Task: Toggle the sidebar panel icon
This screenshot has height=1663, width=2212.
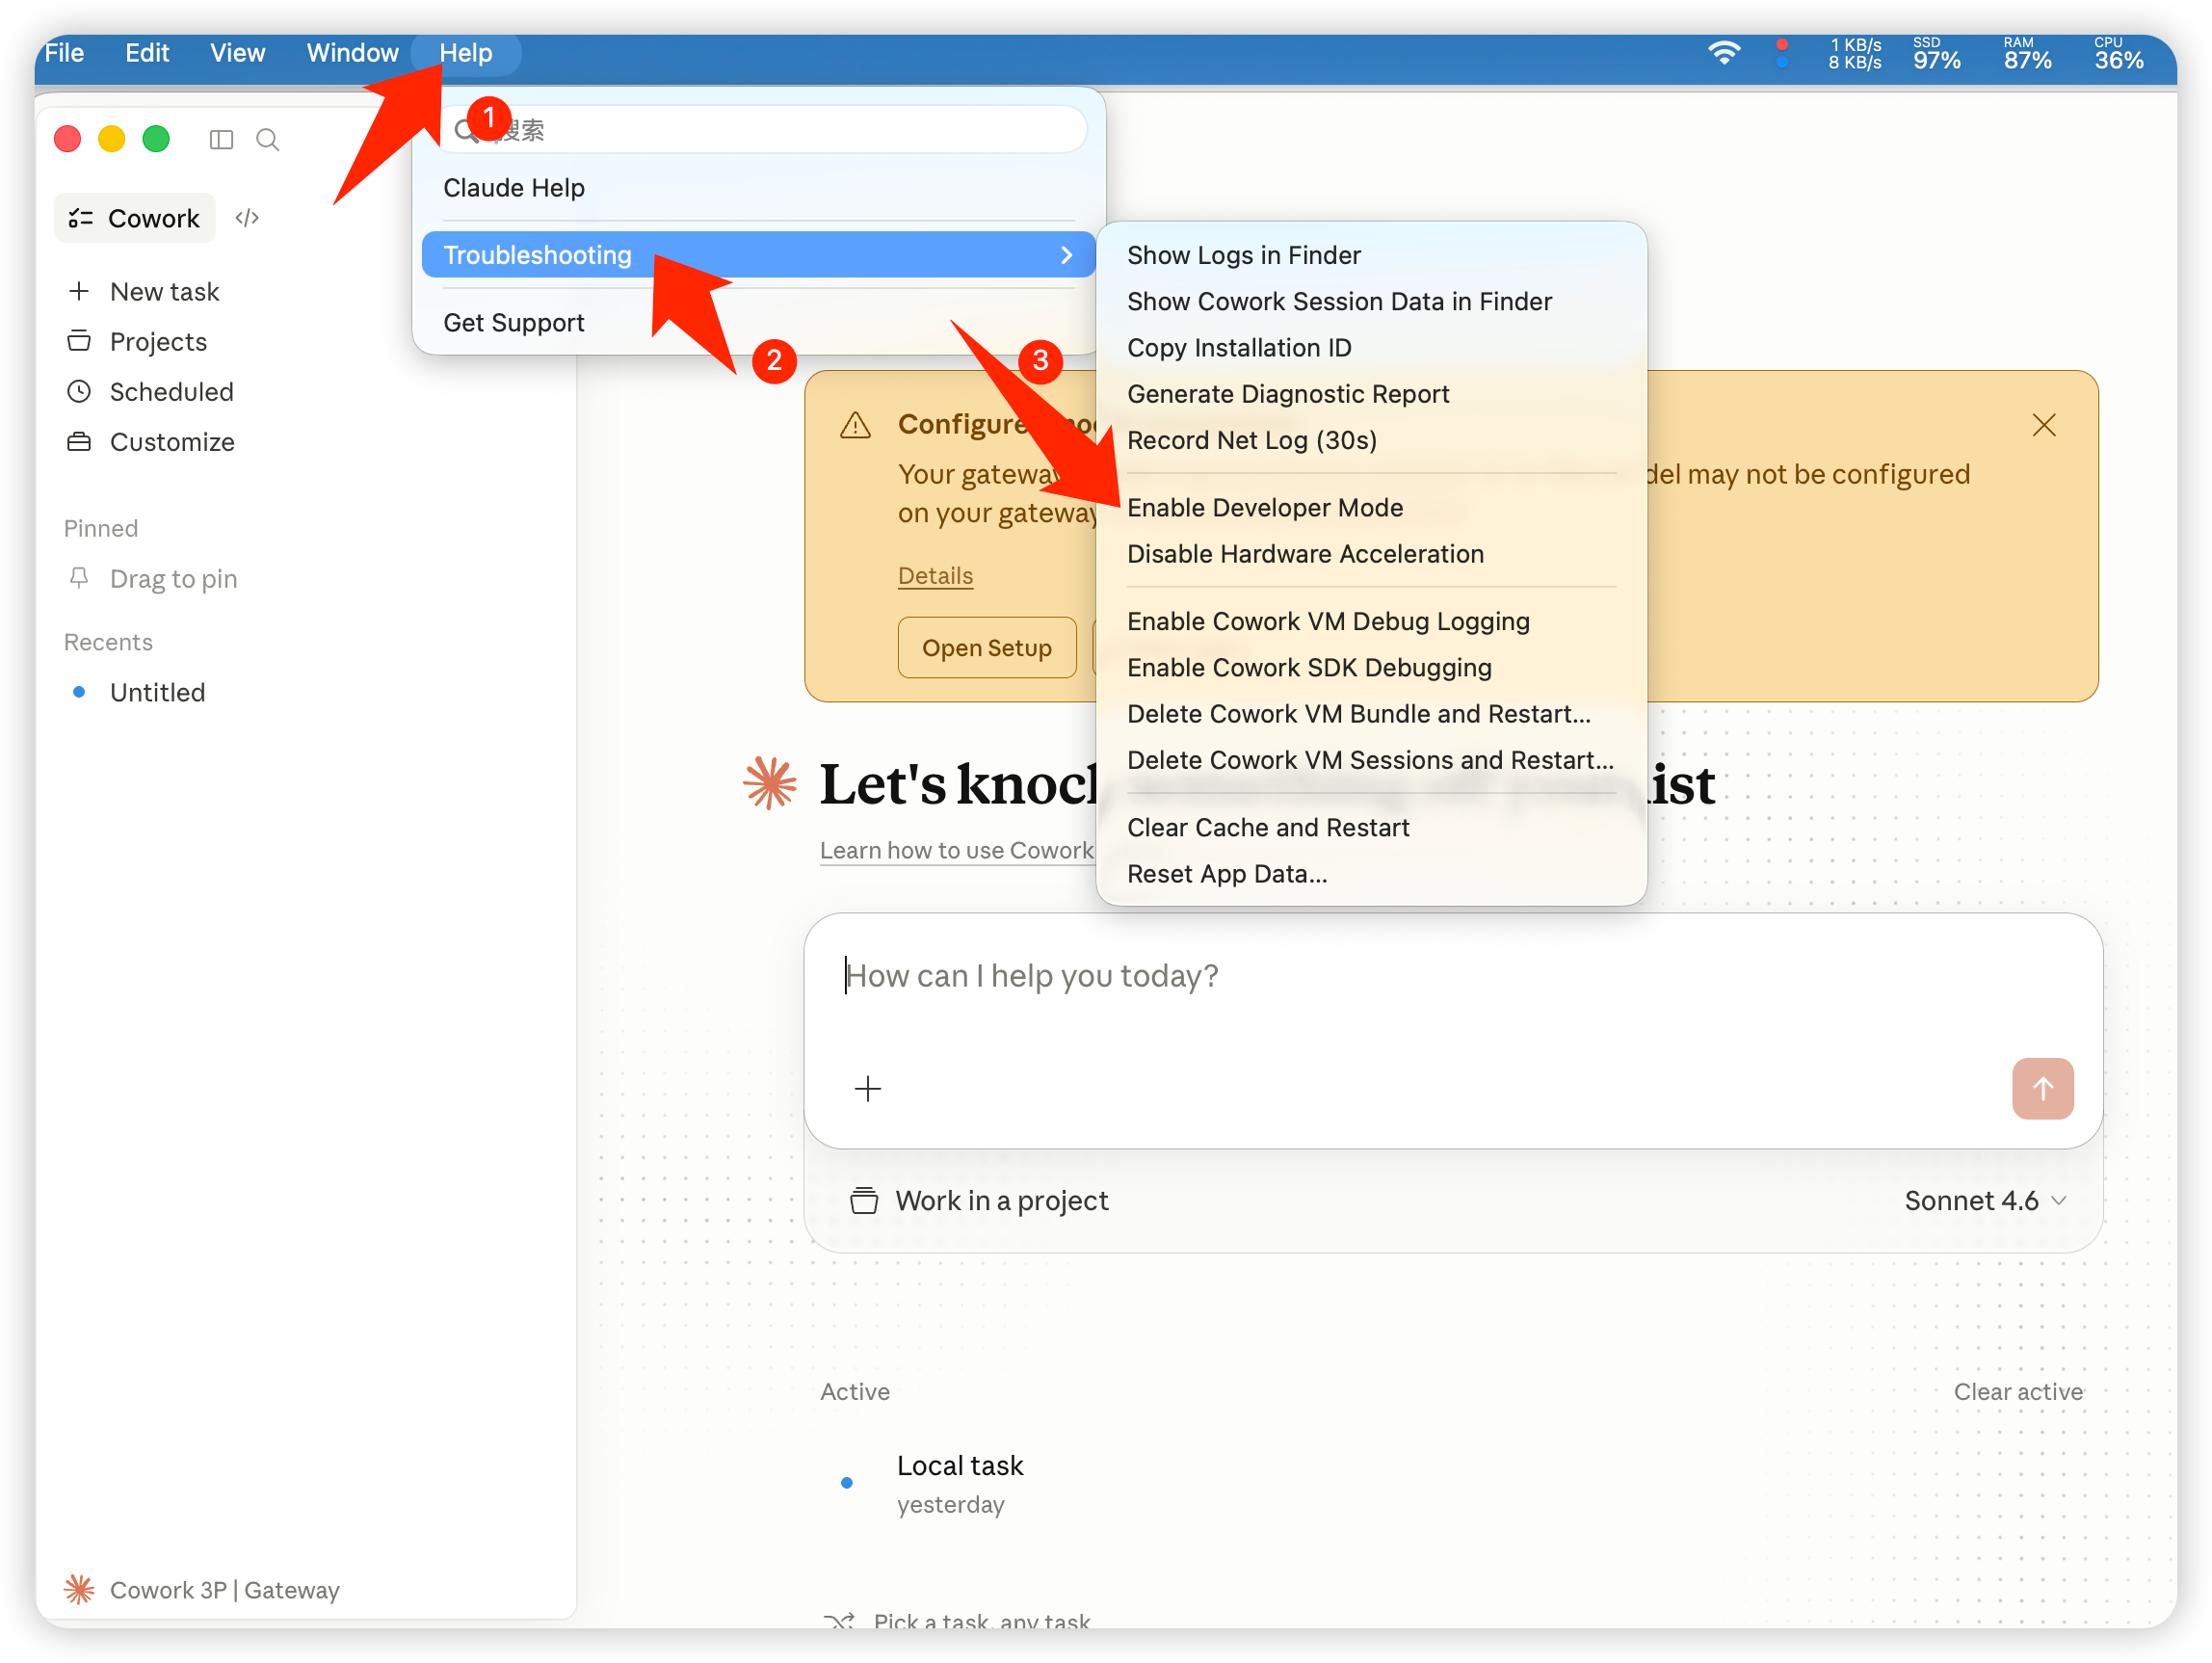Action: [221, 139]
